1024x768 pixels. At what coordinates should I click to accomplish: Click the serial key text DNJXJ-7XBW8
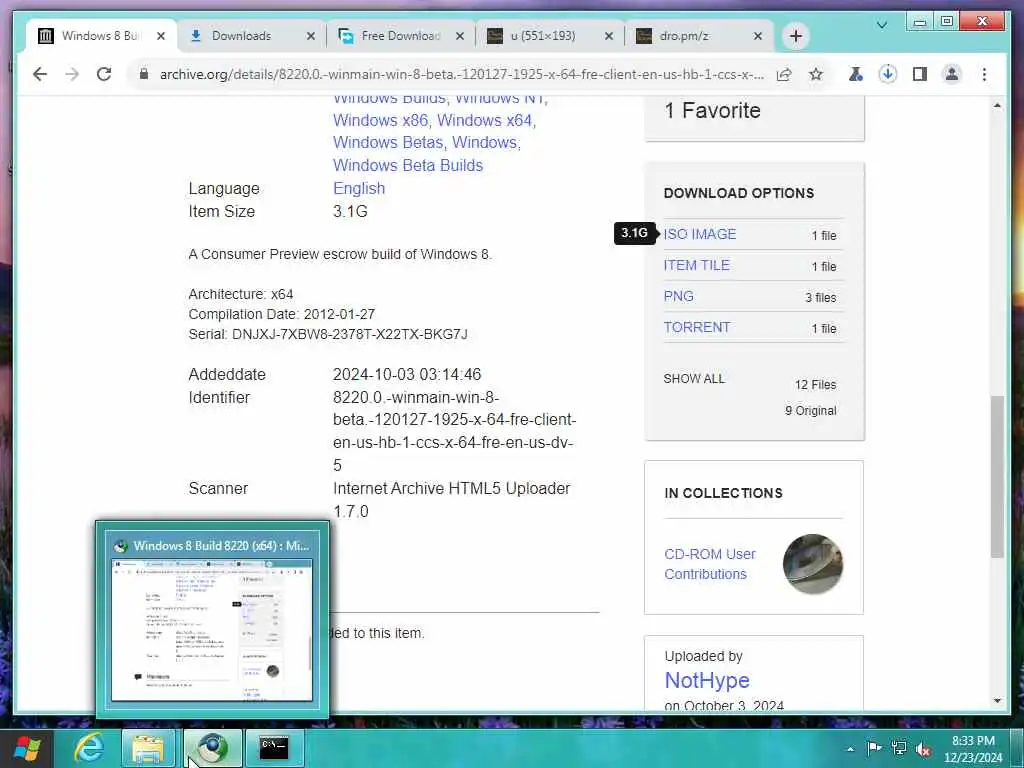pos(349,334)
